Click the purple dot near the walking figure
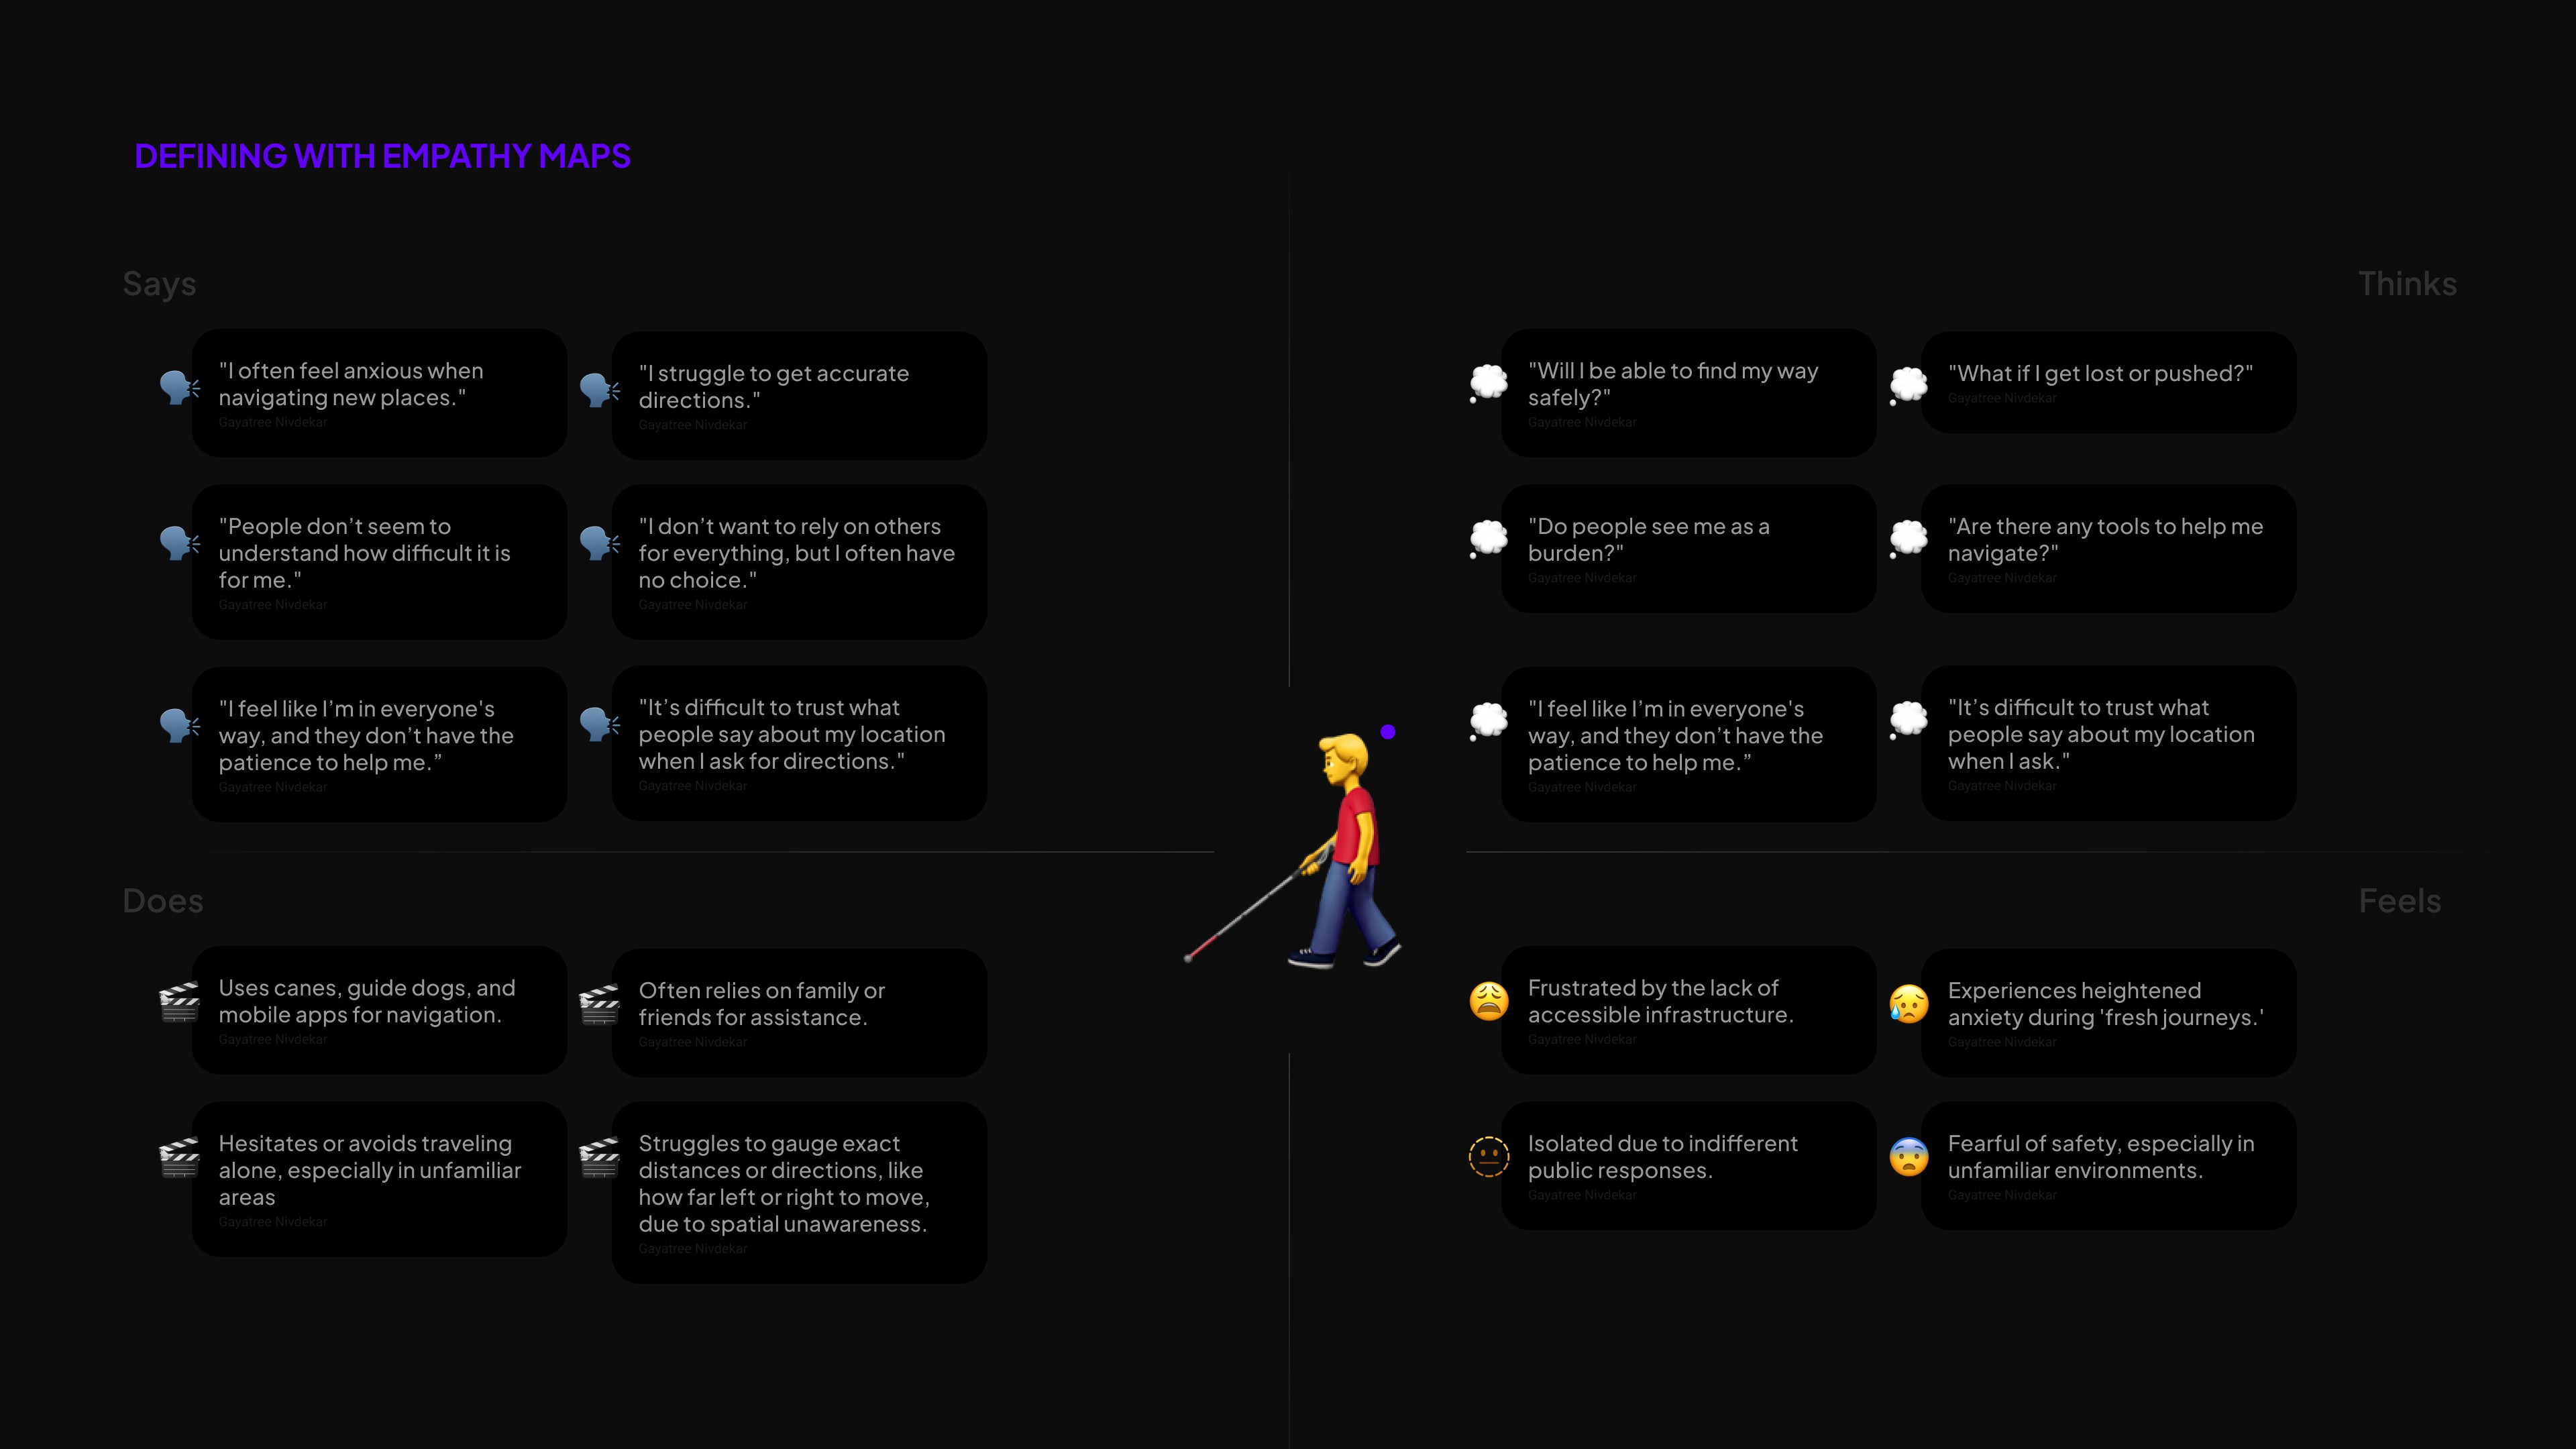This screenshot has width=2576, height=1449. coord(1387,732)
